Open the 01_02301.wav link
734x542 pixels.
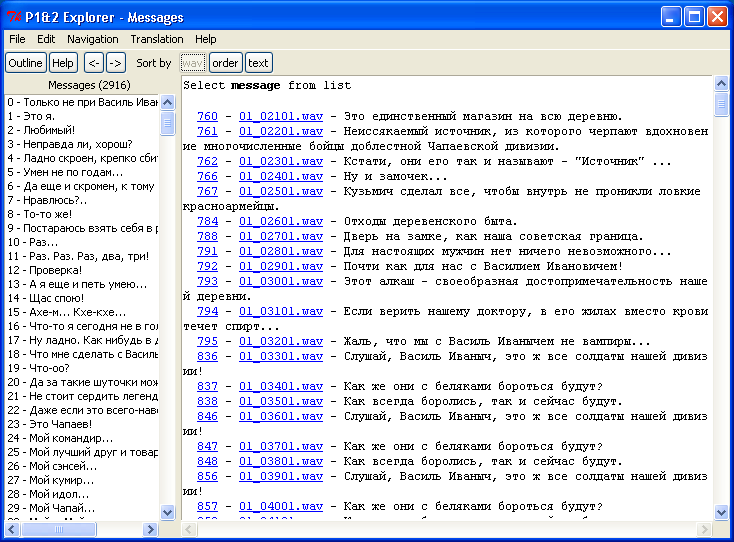click(x=281, y=161)
